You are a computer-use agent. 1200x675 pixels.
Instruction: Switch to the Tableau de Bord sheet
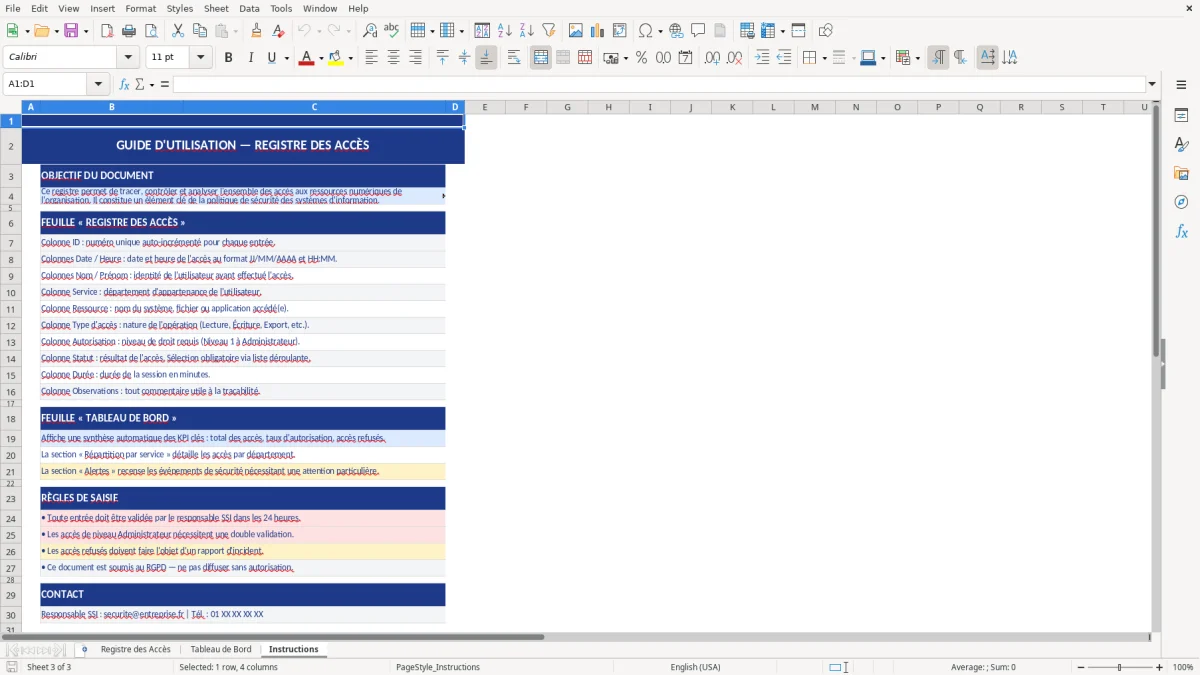221,648
